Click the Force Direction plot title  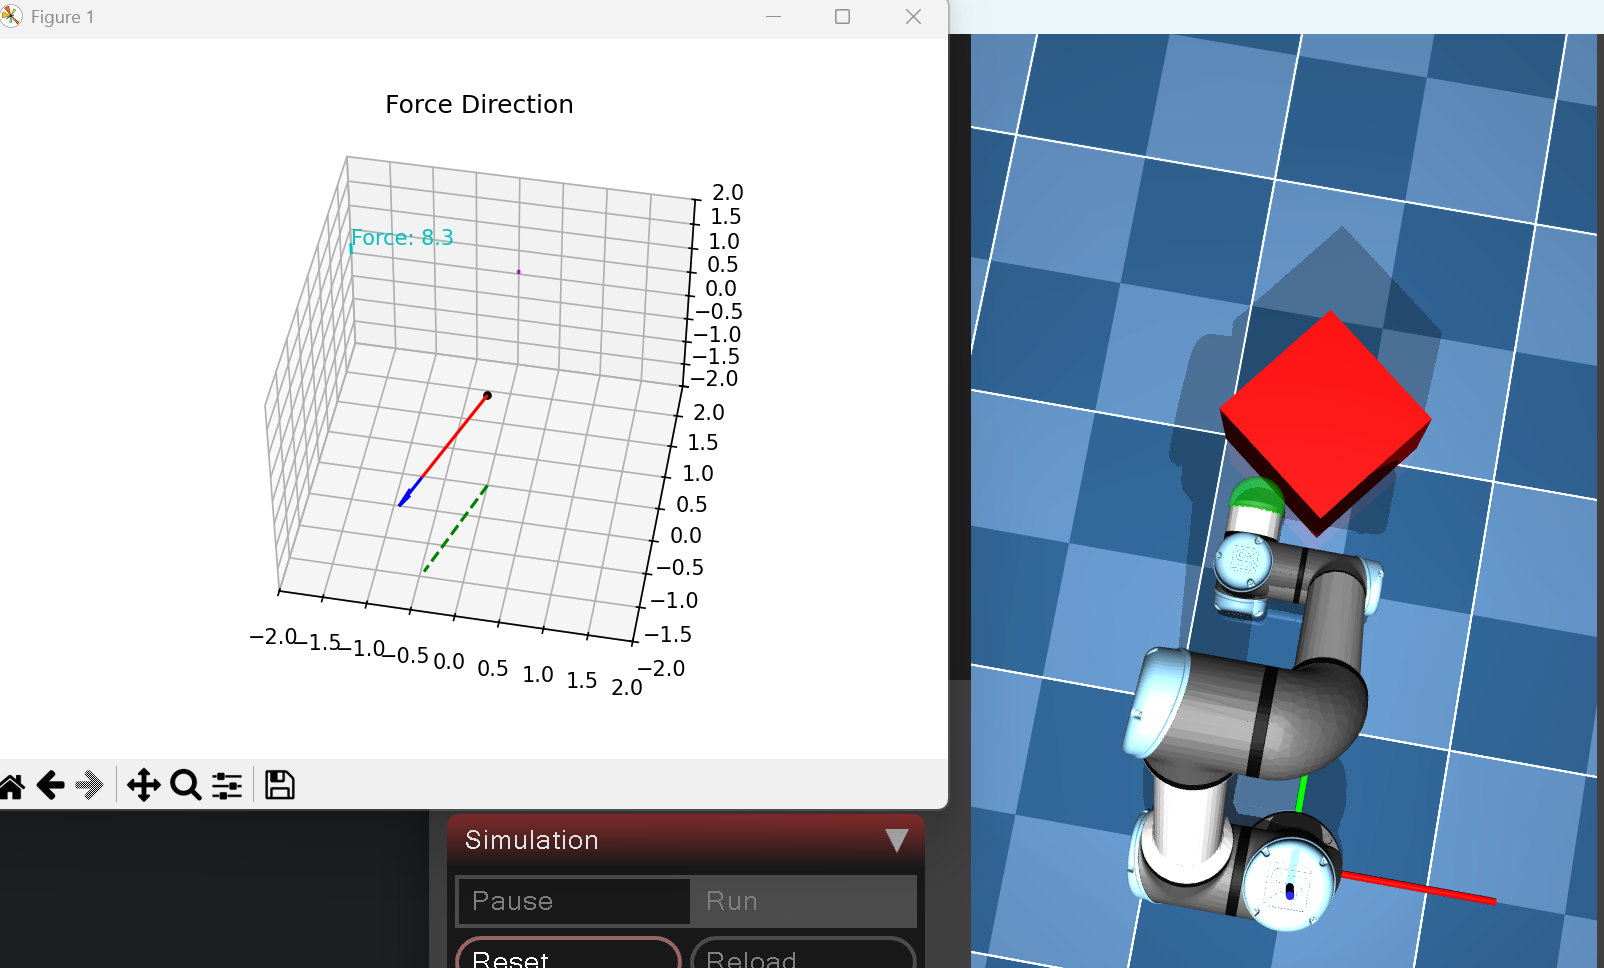tap(479, 105)
